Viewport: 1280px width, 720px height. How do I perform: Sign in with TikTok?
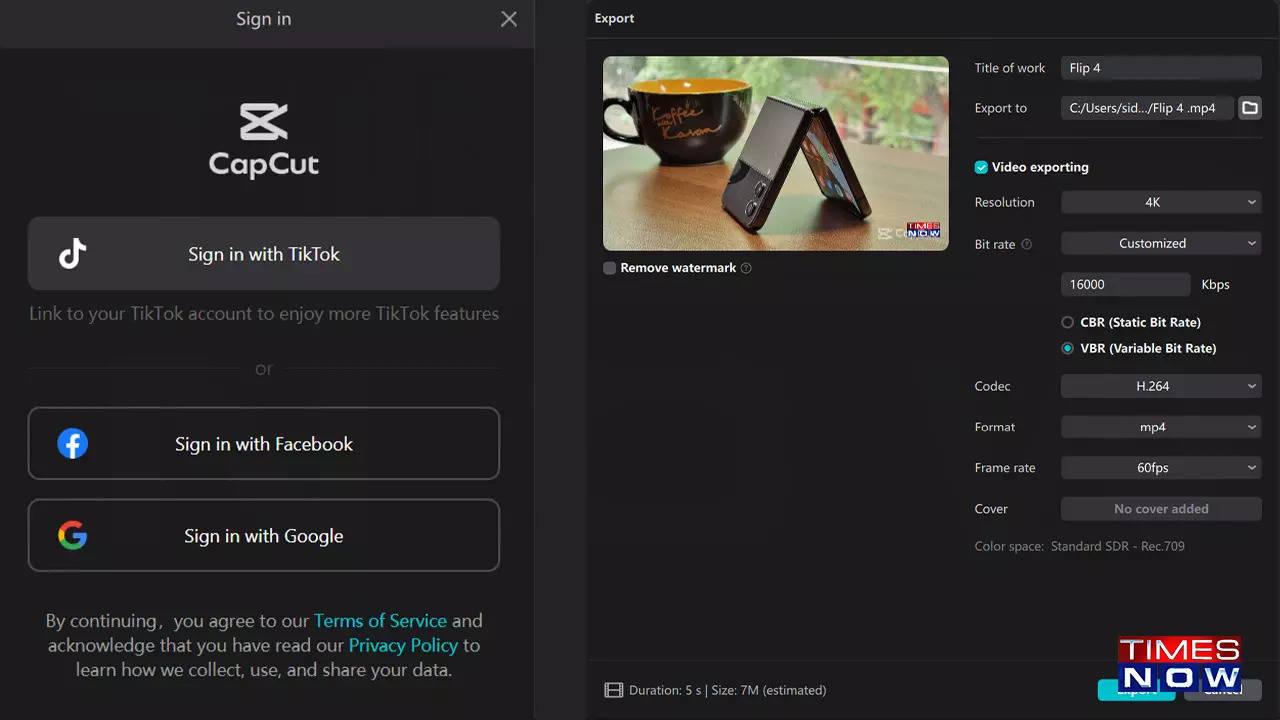coord(264,254)
